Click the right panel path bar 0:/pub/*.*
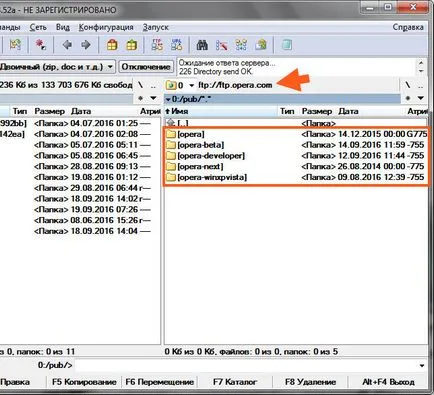This screenshot has width=434, height=395. [282, 99]
